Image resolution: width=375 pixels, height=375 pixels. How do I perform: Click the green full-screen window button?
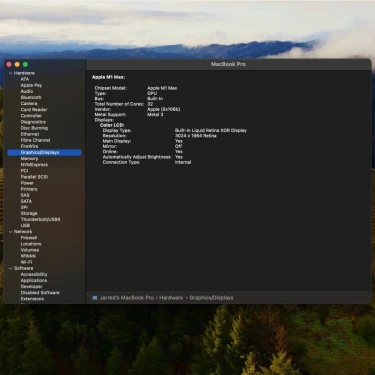(25, 64)
